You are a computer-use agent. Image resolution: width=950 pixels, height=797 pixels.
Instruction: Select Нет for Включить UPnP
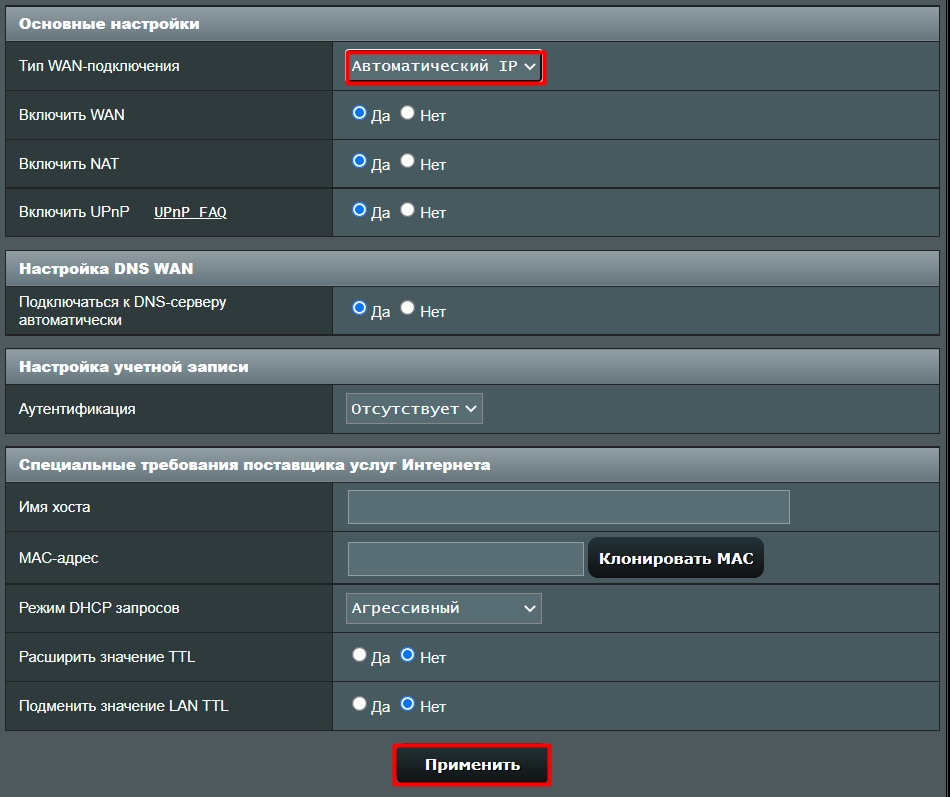[408, 210]
